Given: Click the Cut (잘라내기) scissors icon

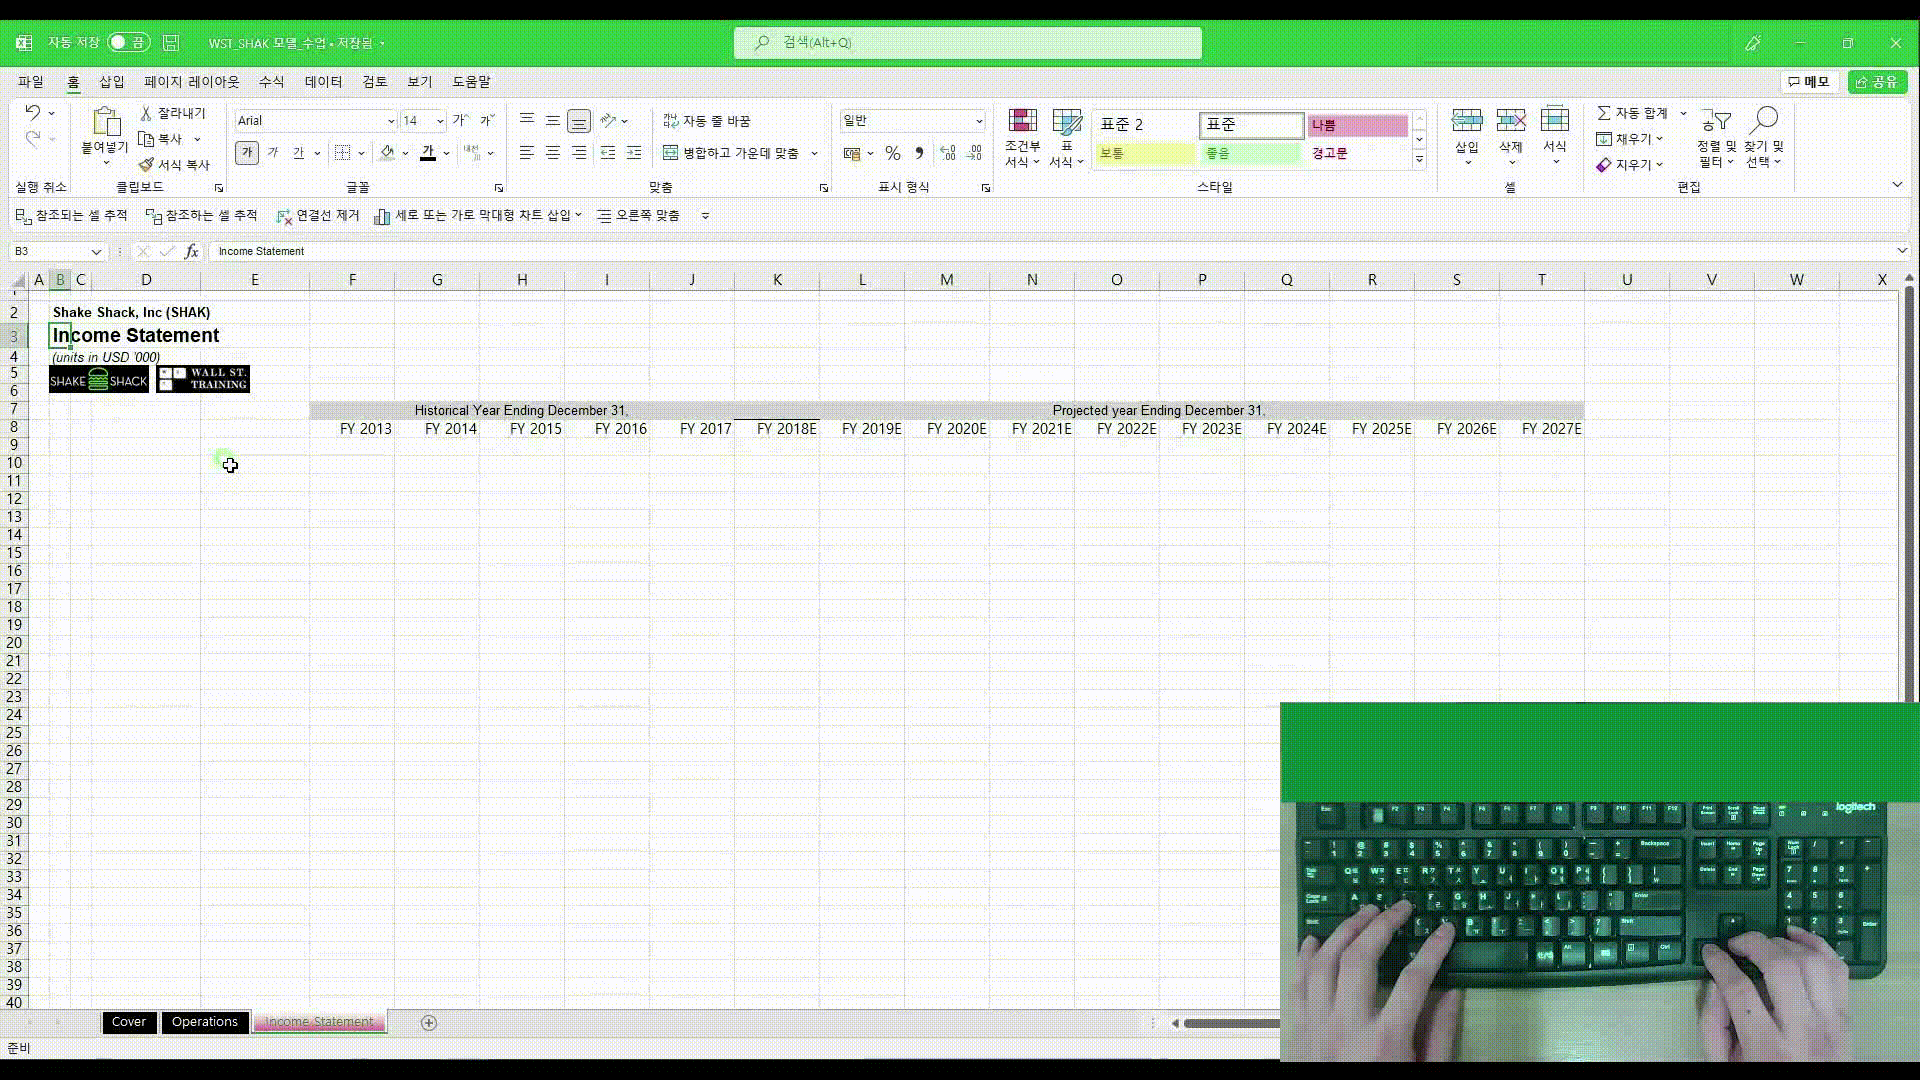Looking at the screenshot, I should tap(146, 113).
